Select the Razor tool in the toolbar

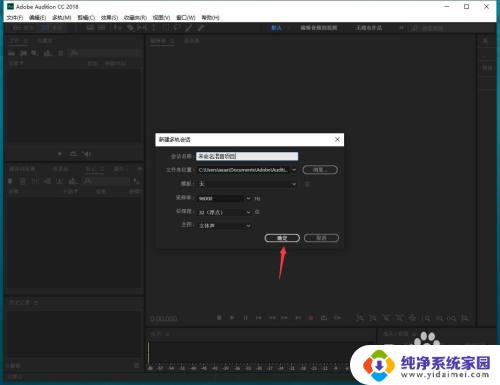pos(131,28)
